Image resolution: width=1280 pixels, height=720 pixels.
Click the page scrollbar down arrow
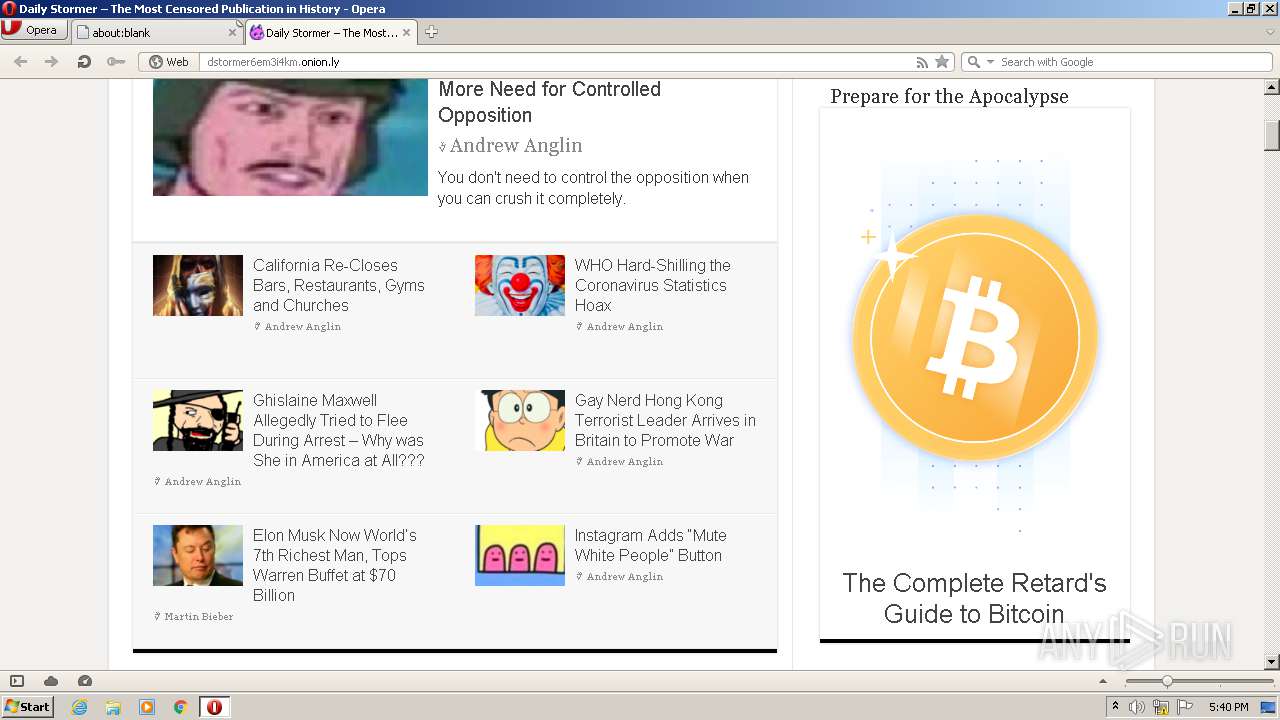(x=1272, y=661)
